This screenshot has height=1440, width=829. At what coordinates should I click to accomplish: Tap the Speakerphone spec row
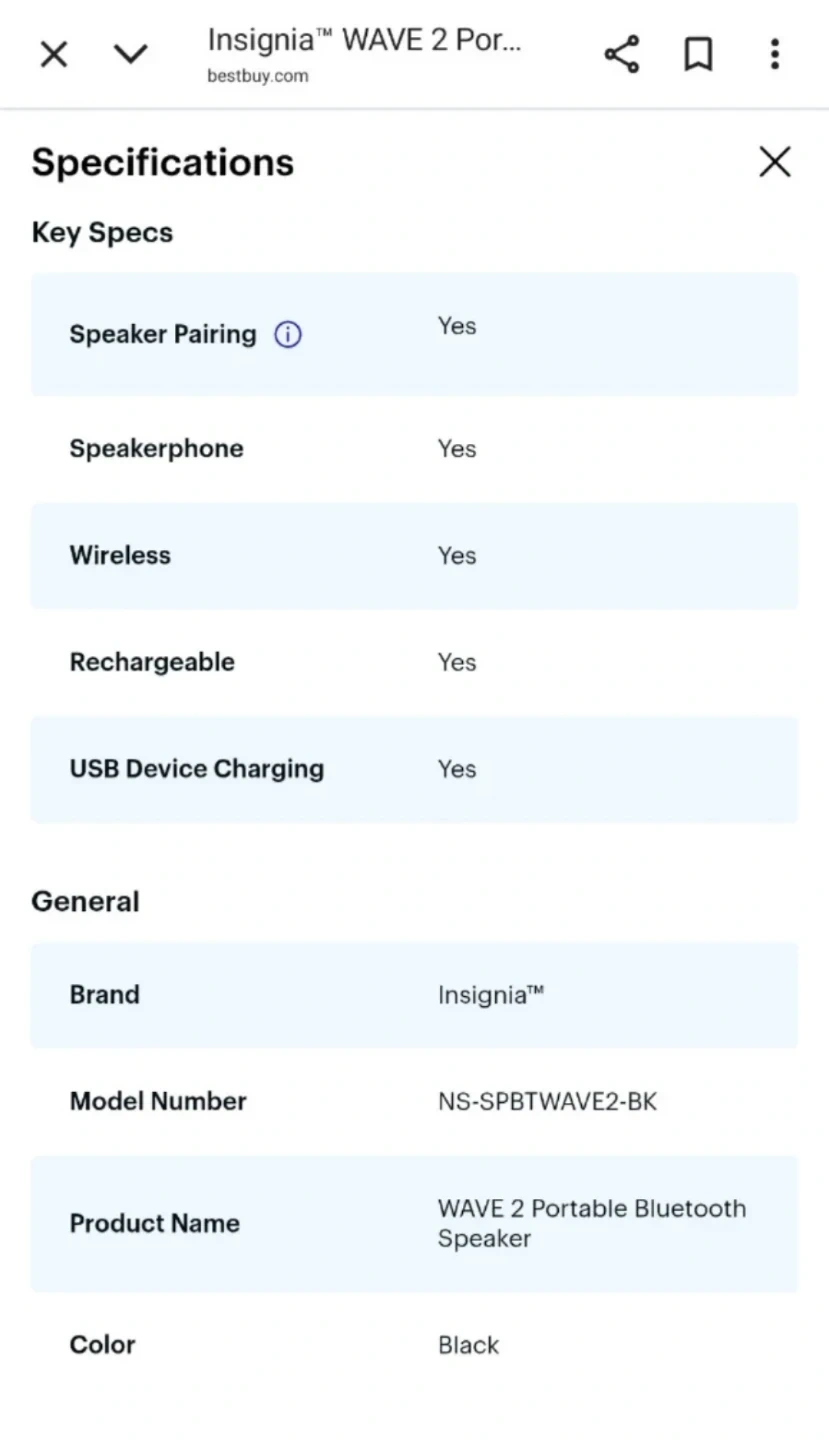414,449
